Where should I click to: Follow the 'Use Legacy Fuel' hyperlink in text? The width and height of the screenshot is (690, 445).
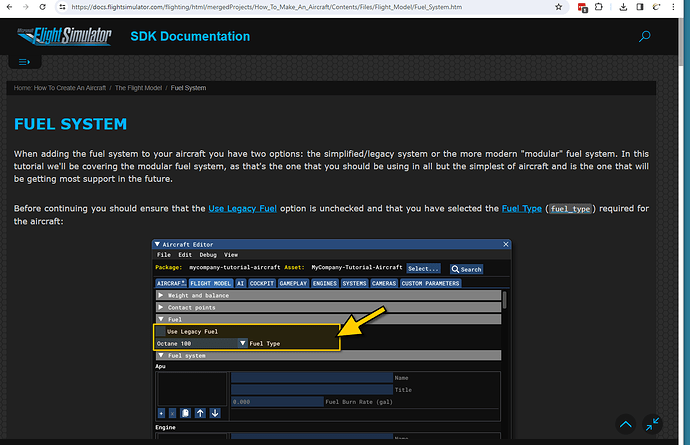pyautogui.click(x=242, y=209)
